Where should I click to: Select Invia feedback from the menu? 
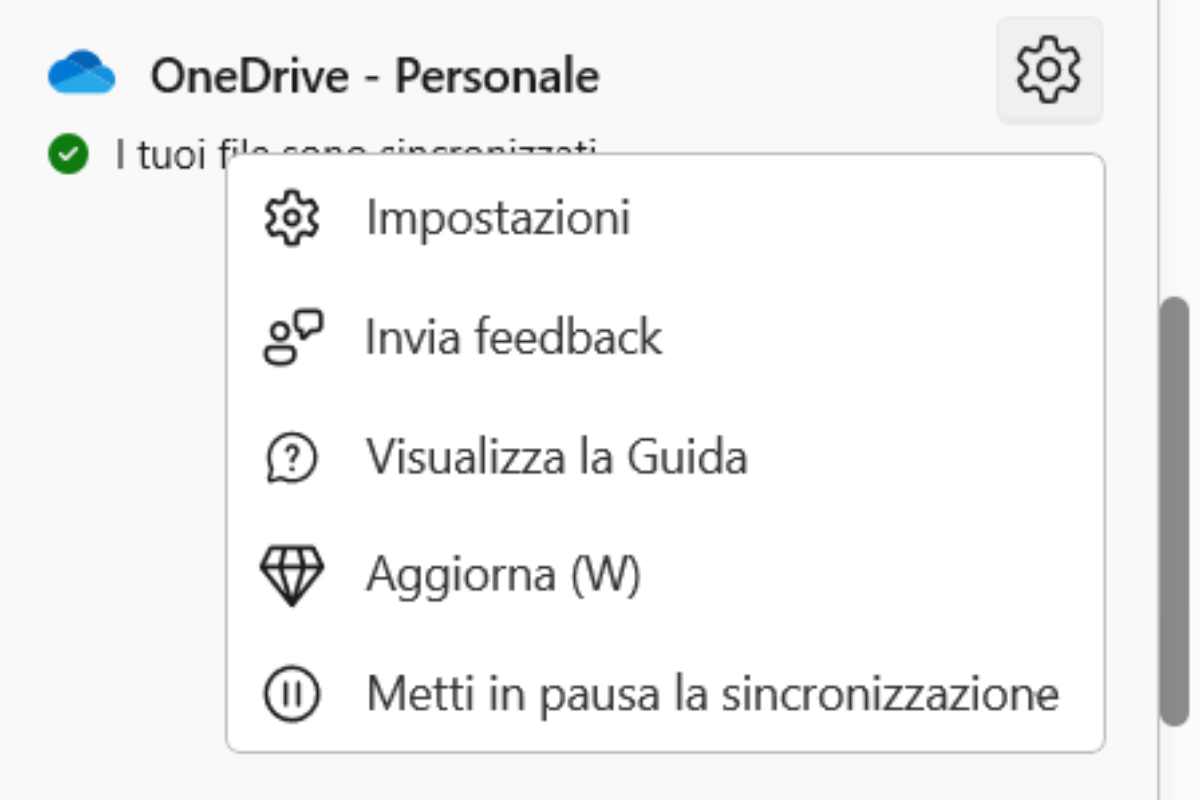coord(513,337)
